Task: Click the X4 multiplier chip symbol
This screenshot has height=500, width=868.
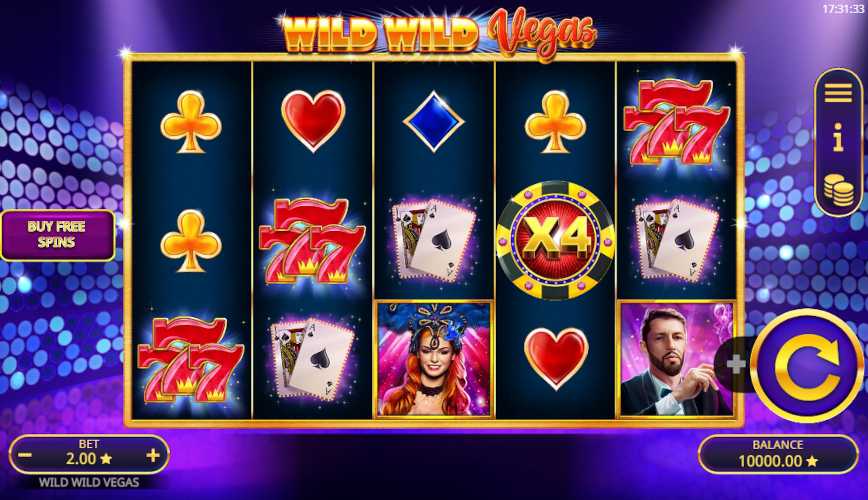Action: coord(555,239)
